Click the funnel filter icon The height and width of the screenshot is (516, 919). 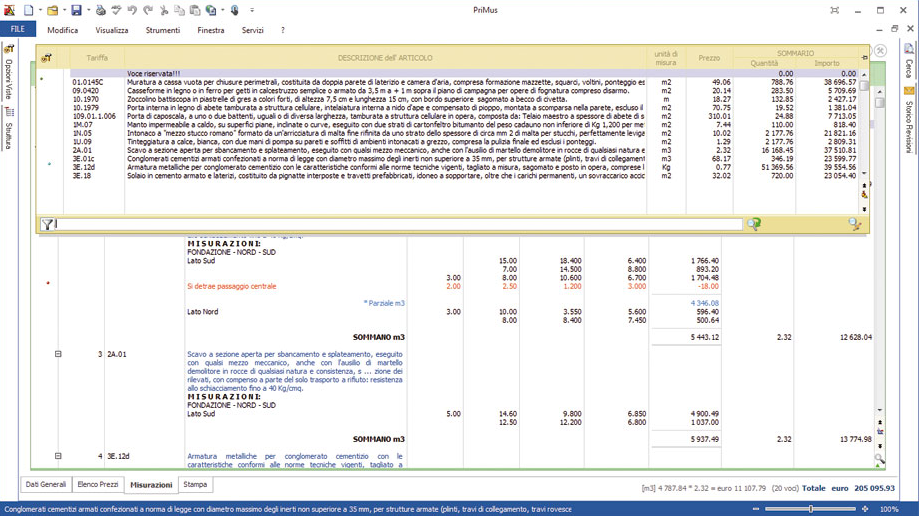[x=47, y=225]
